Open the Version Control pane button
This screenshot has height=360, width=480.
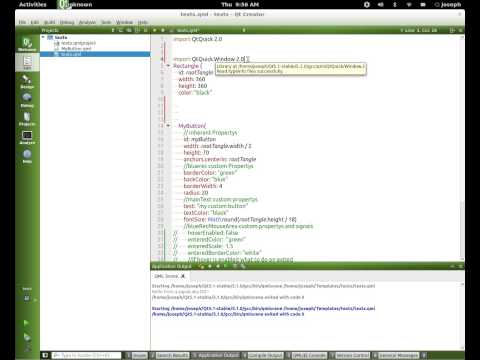[349, 355]
